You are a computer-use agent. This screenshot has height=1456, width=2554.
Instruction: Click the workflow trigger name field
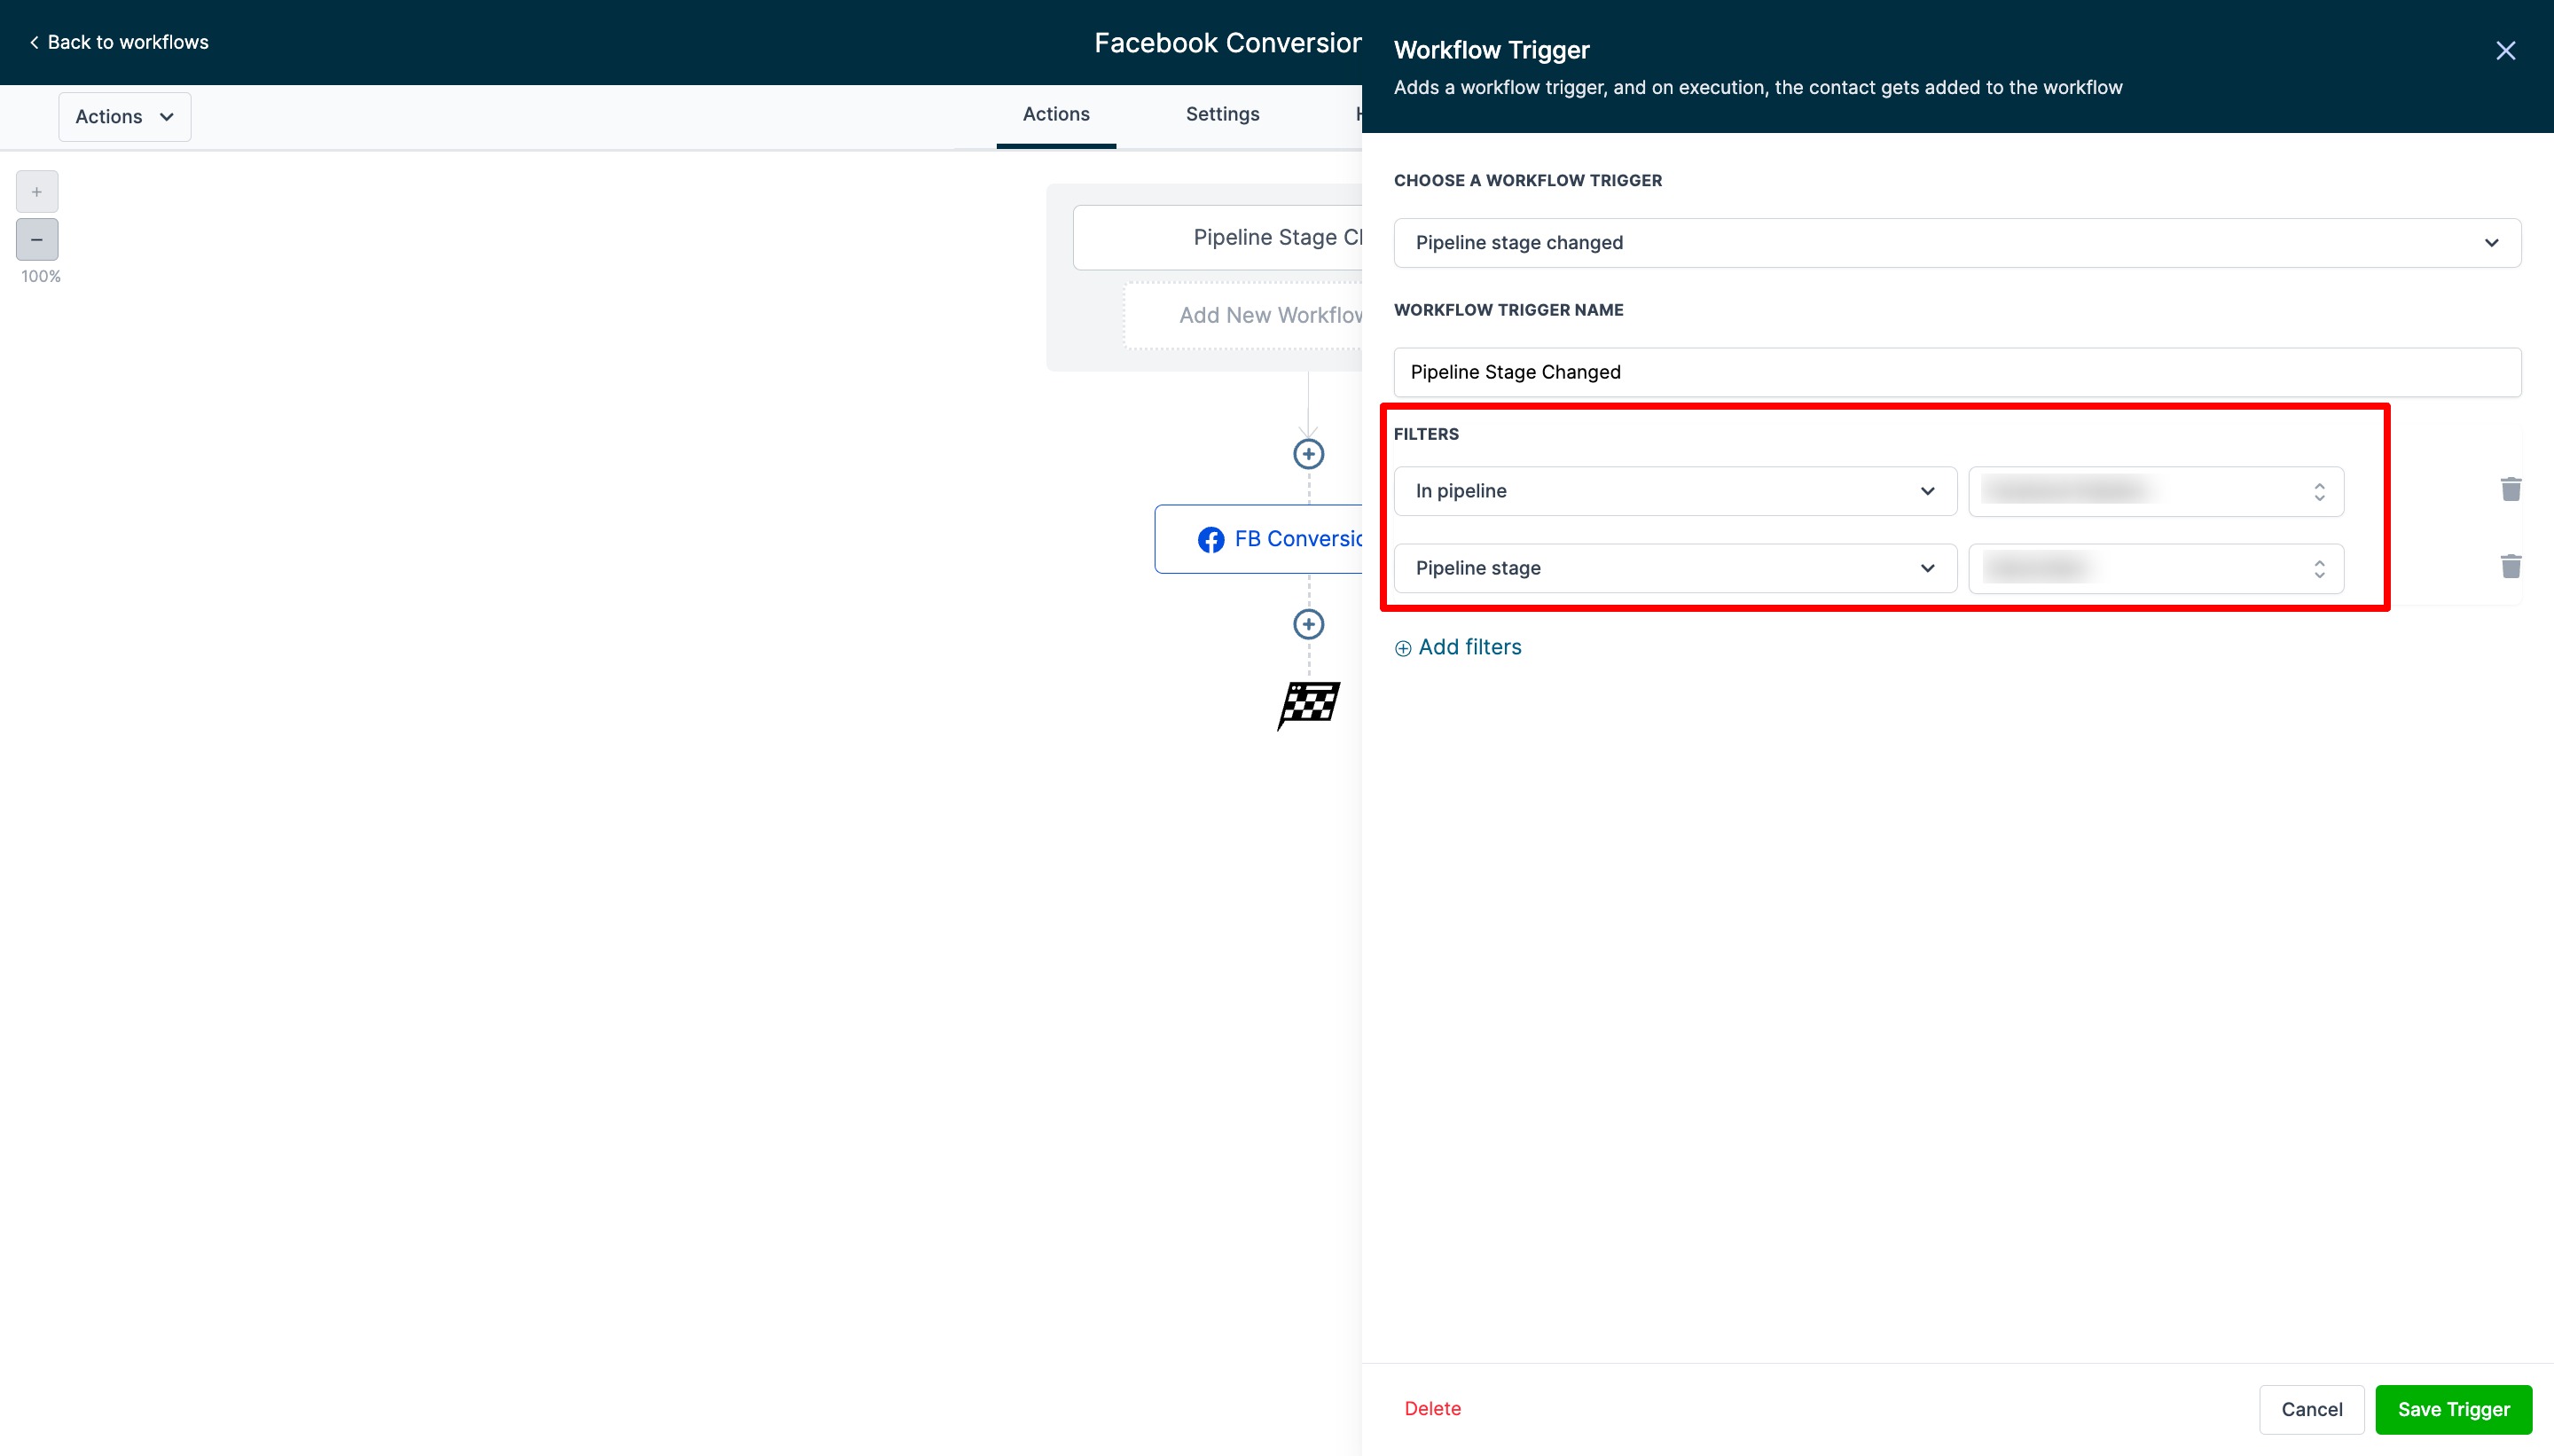click(x=1956, y=372)
